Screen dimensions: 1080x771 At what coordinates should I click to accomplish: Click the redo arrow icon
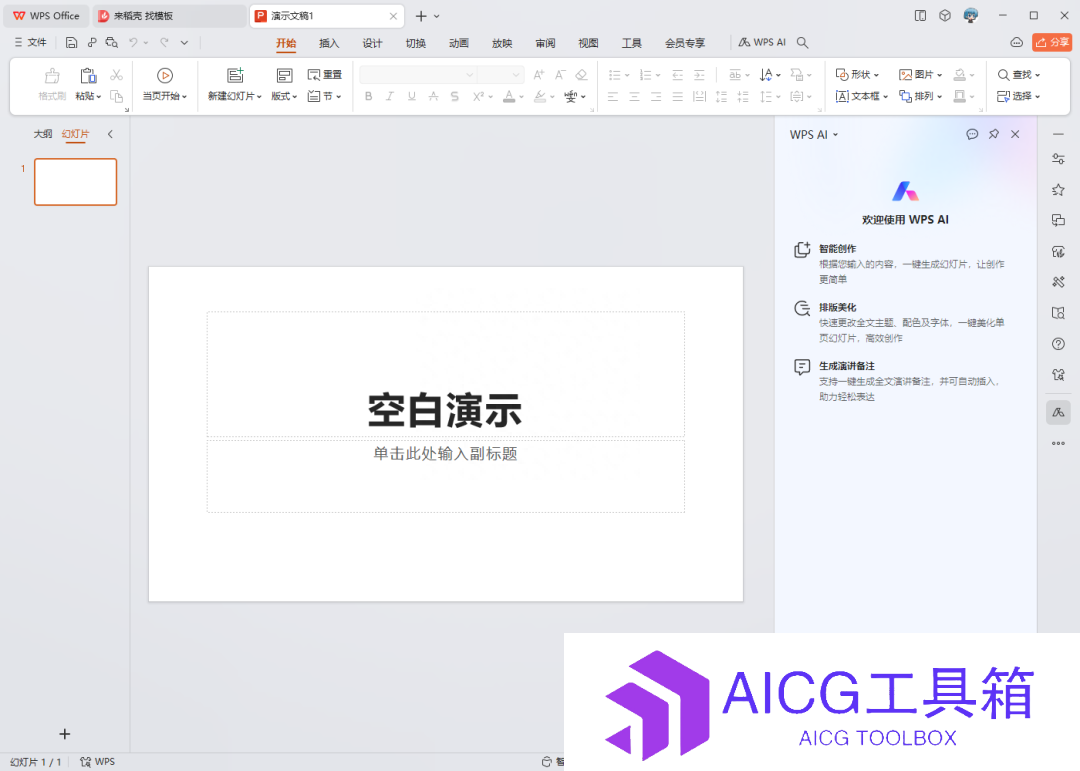point(165,43)
